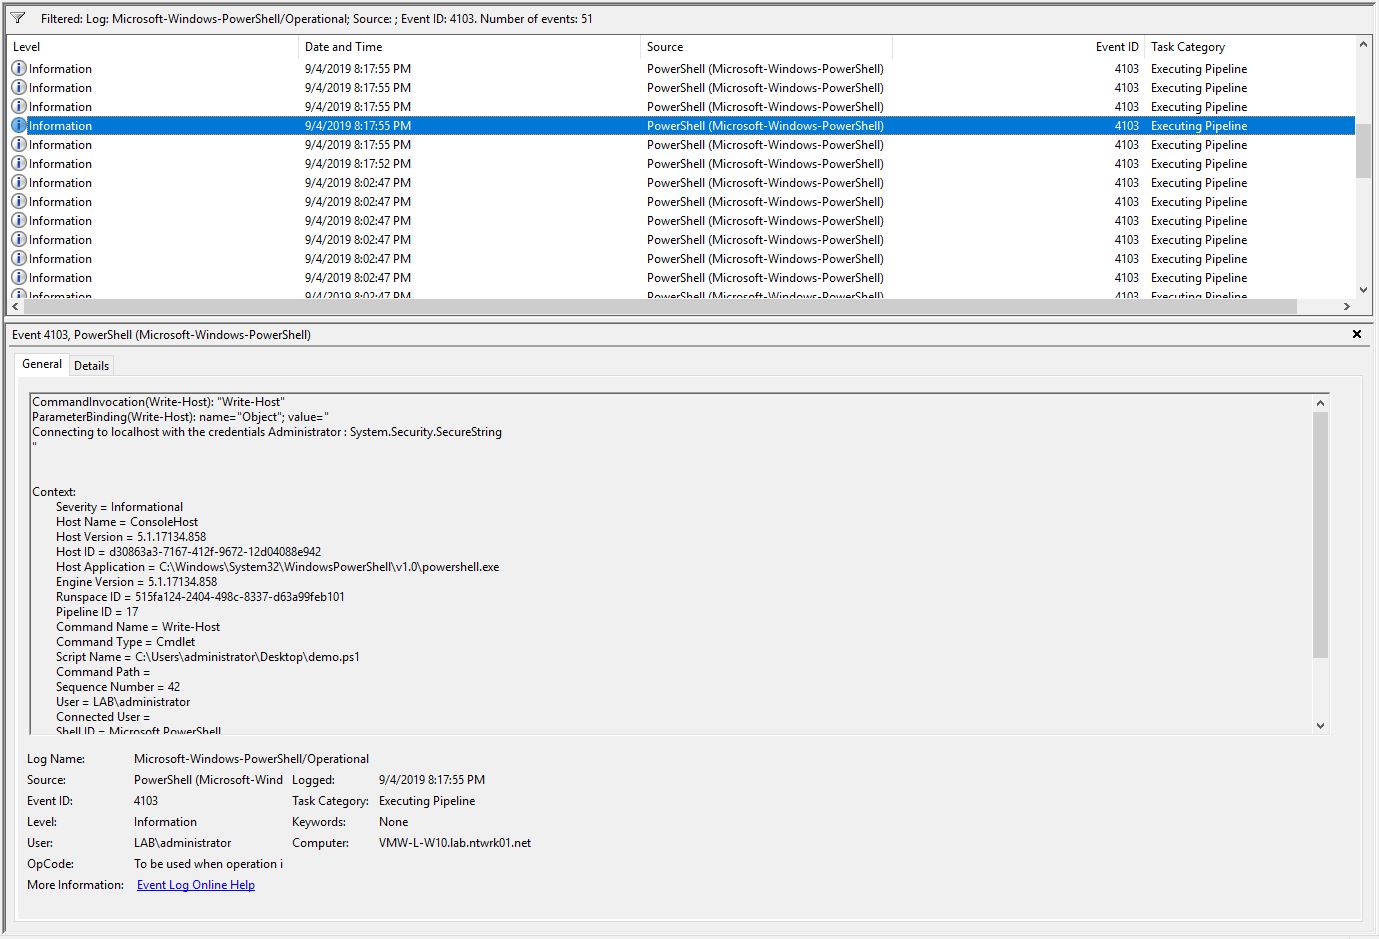
Task: Switch to the Details tab
Action: (x=91, y=366)
